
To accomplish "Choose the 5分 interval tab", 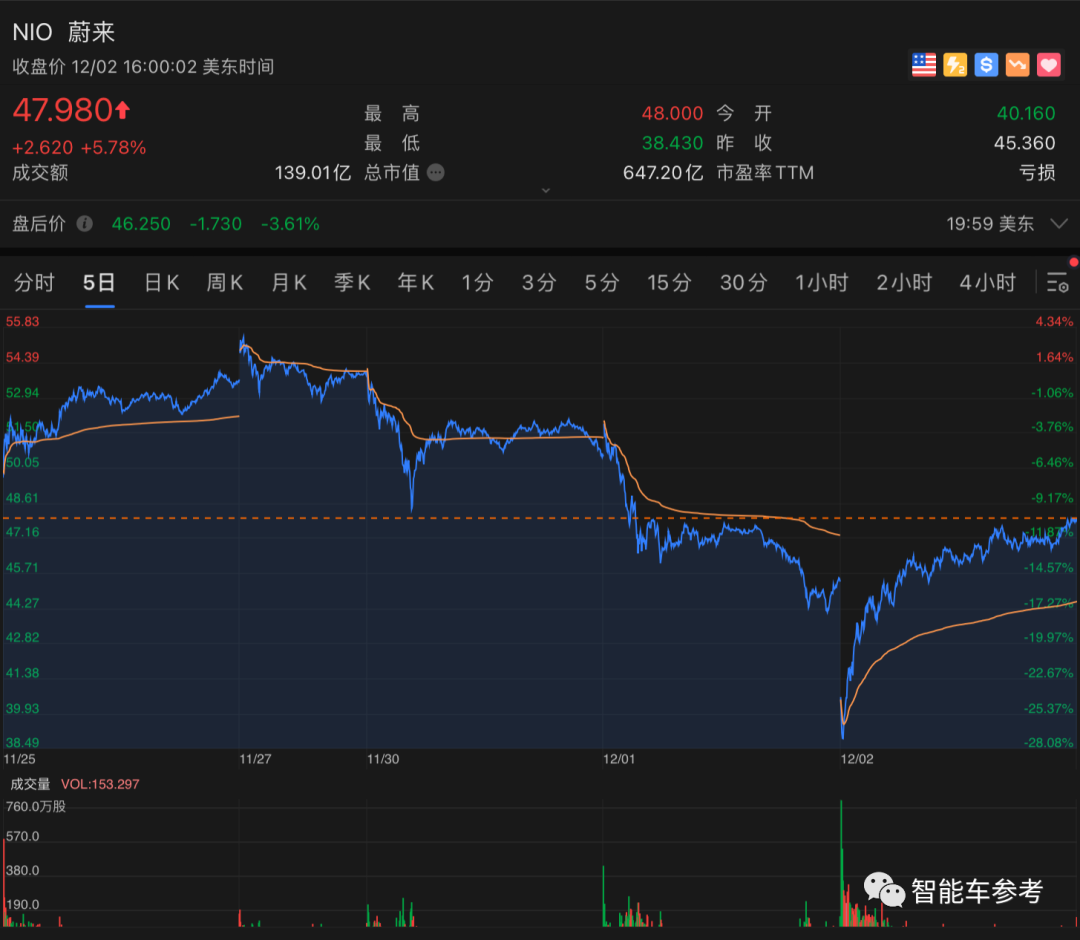I will pos(602,282).
